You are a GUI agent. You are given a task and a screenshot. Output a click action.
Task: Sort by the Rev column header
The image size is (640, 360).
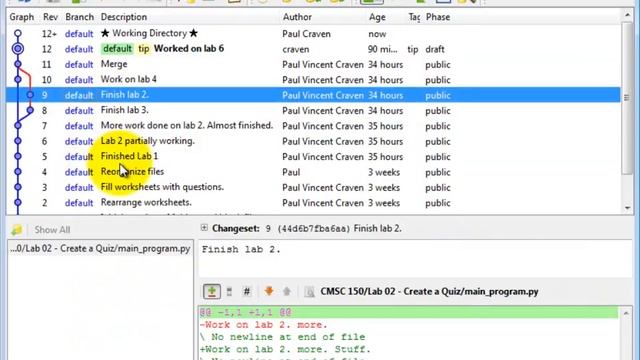point(50,17)
